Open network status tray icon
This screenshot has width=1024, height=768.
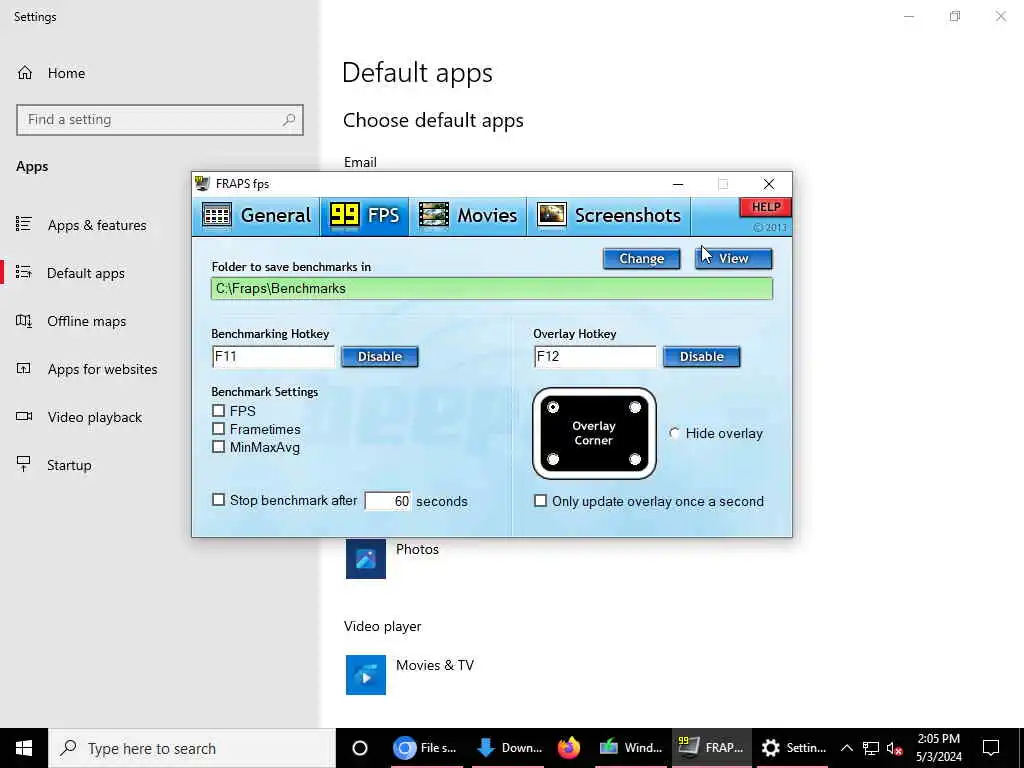click(871, 748)
